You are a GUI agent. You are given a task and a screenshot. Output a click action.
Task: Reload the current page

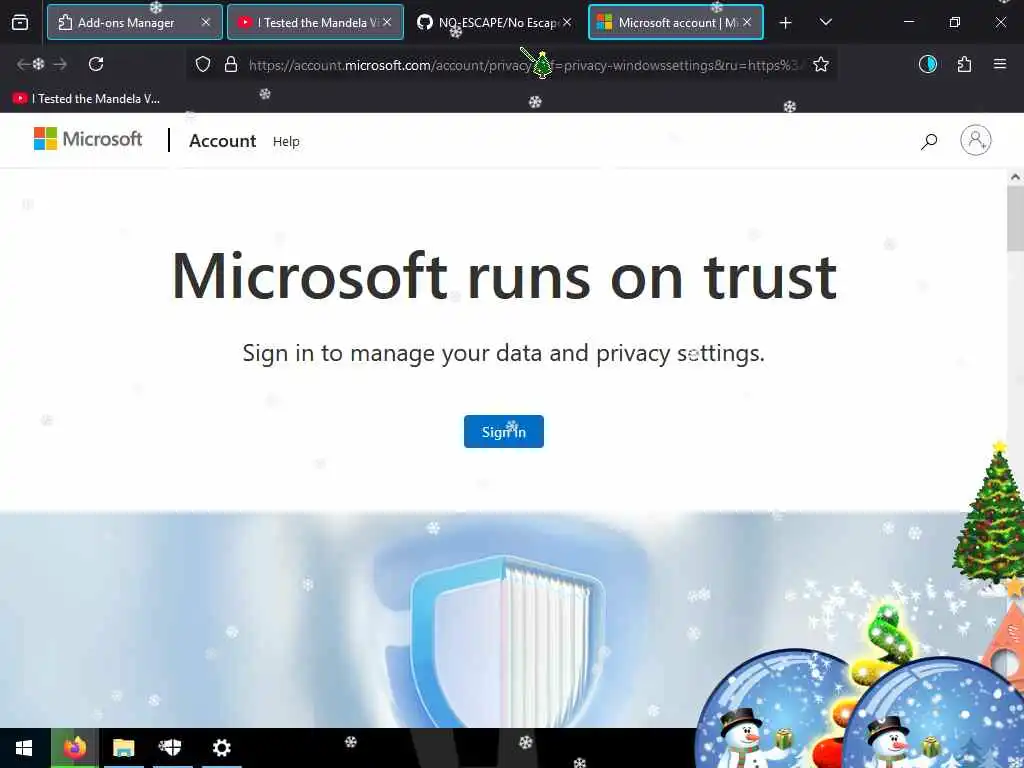pos(96,64)
